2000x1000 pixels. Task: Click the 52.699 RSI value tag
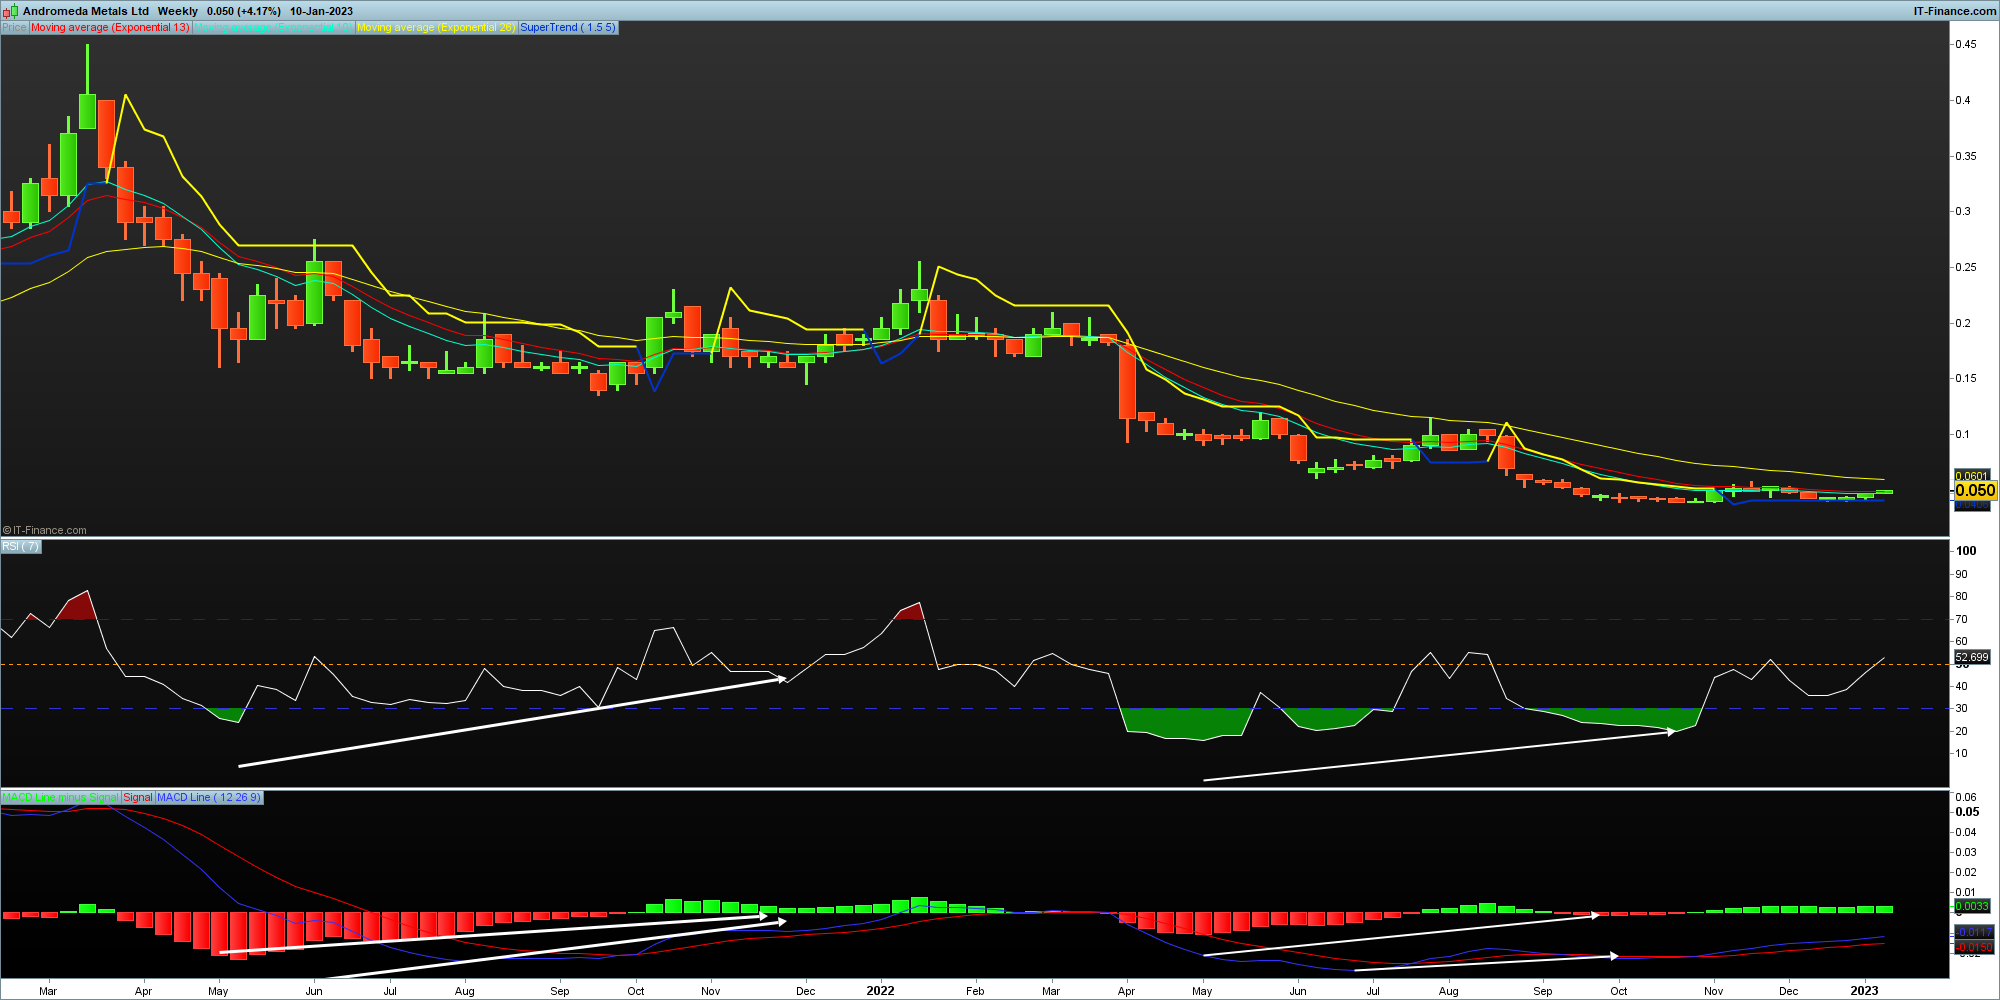[x=1972, y=657]
